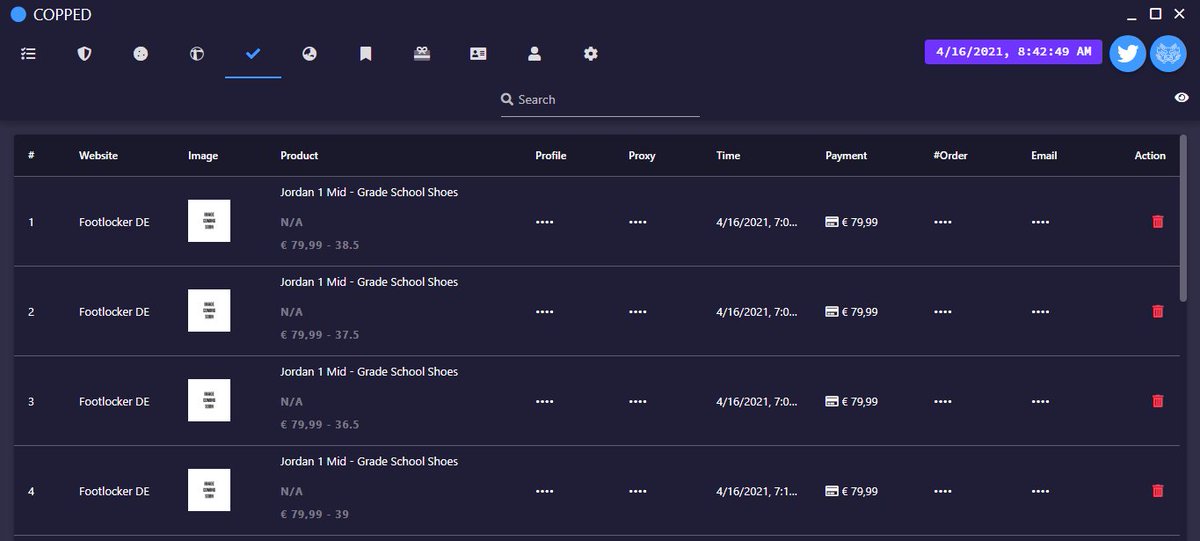Click the Action column header
Screen dimensions: 1200x541
click(x=1150, y=156)
